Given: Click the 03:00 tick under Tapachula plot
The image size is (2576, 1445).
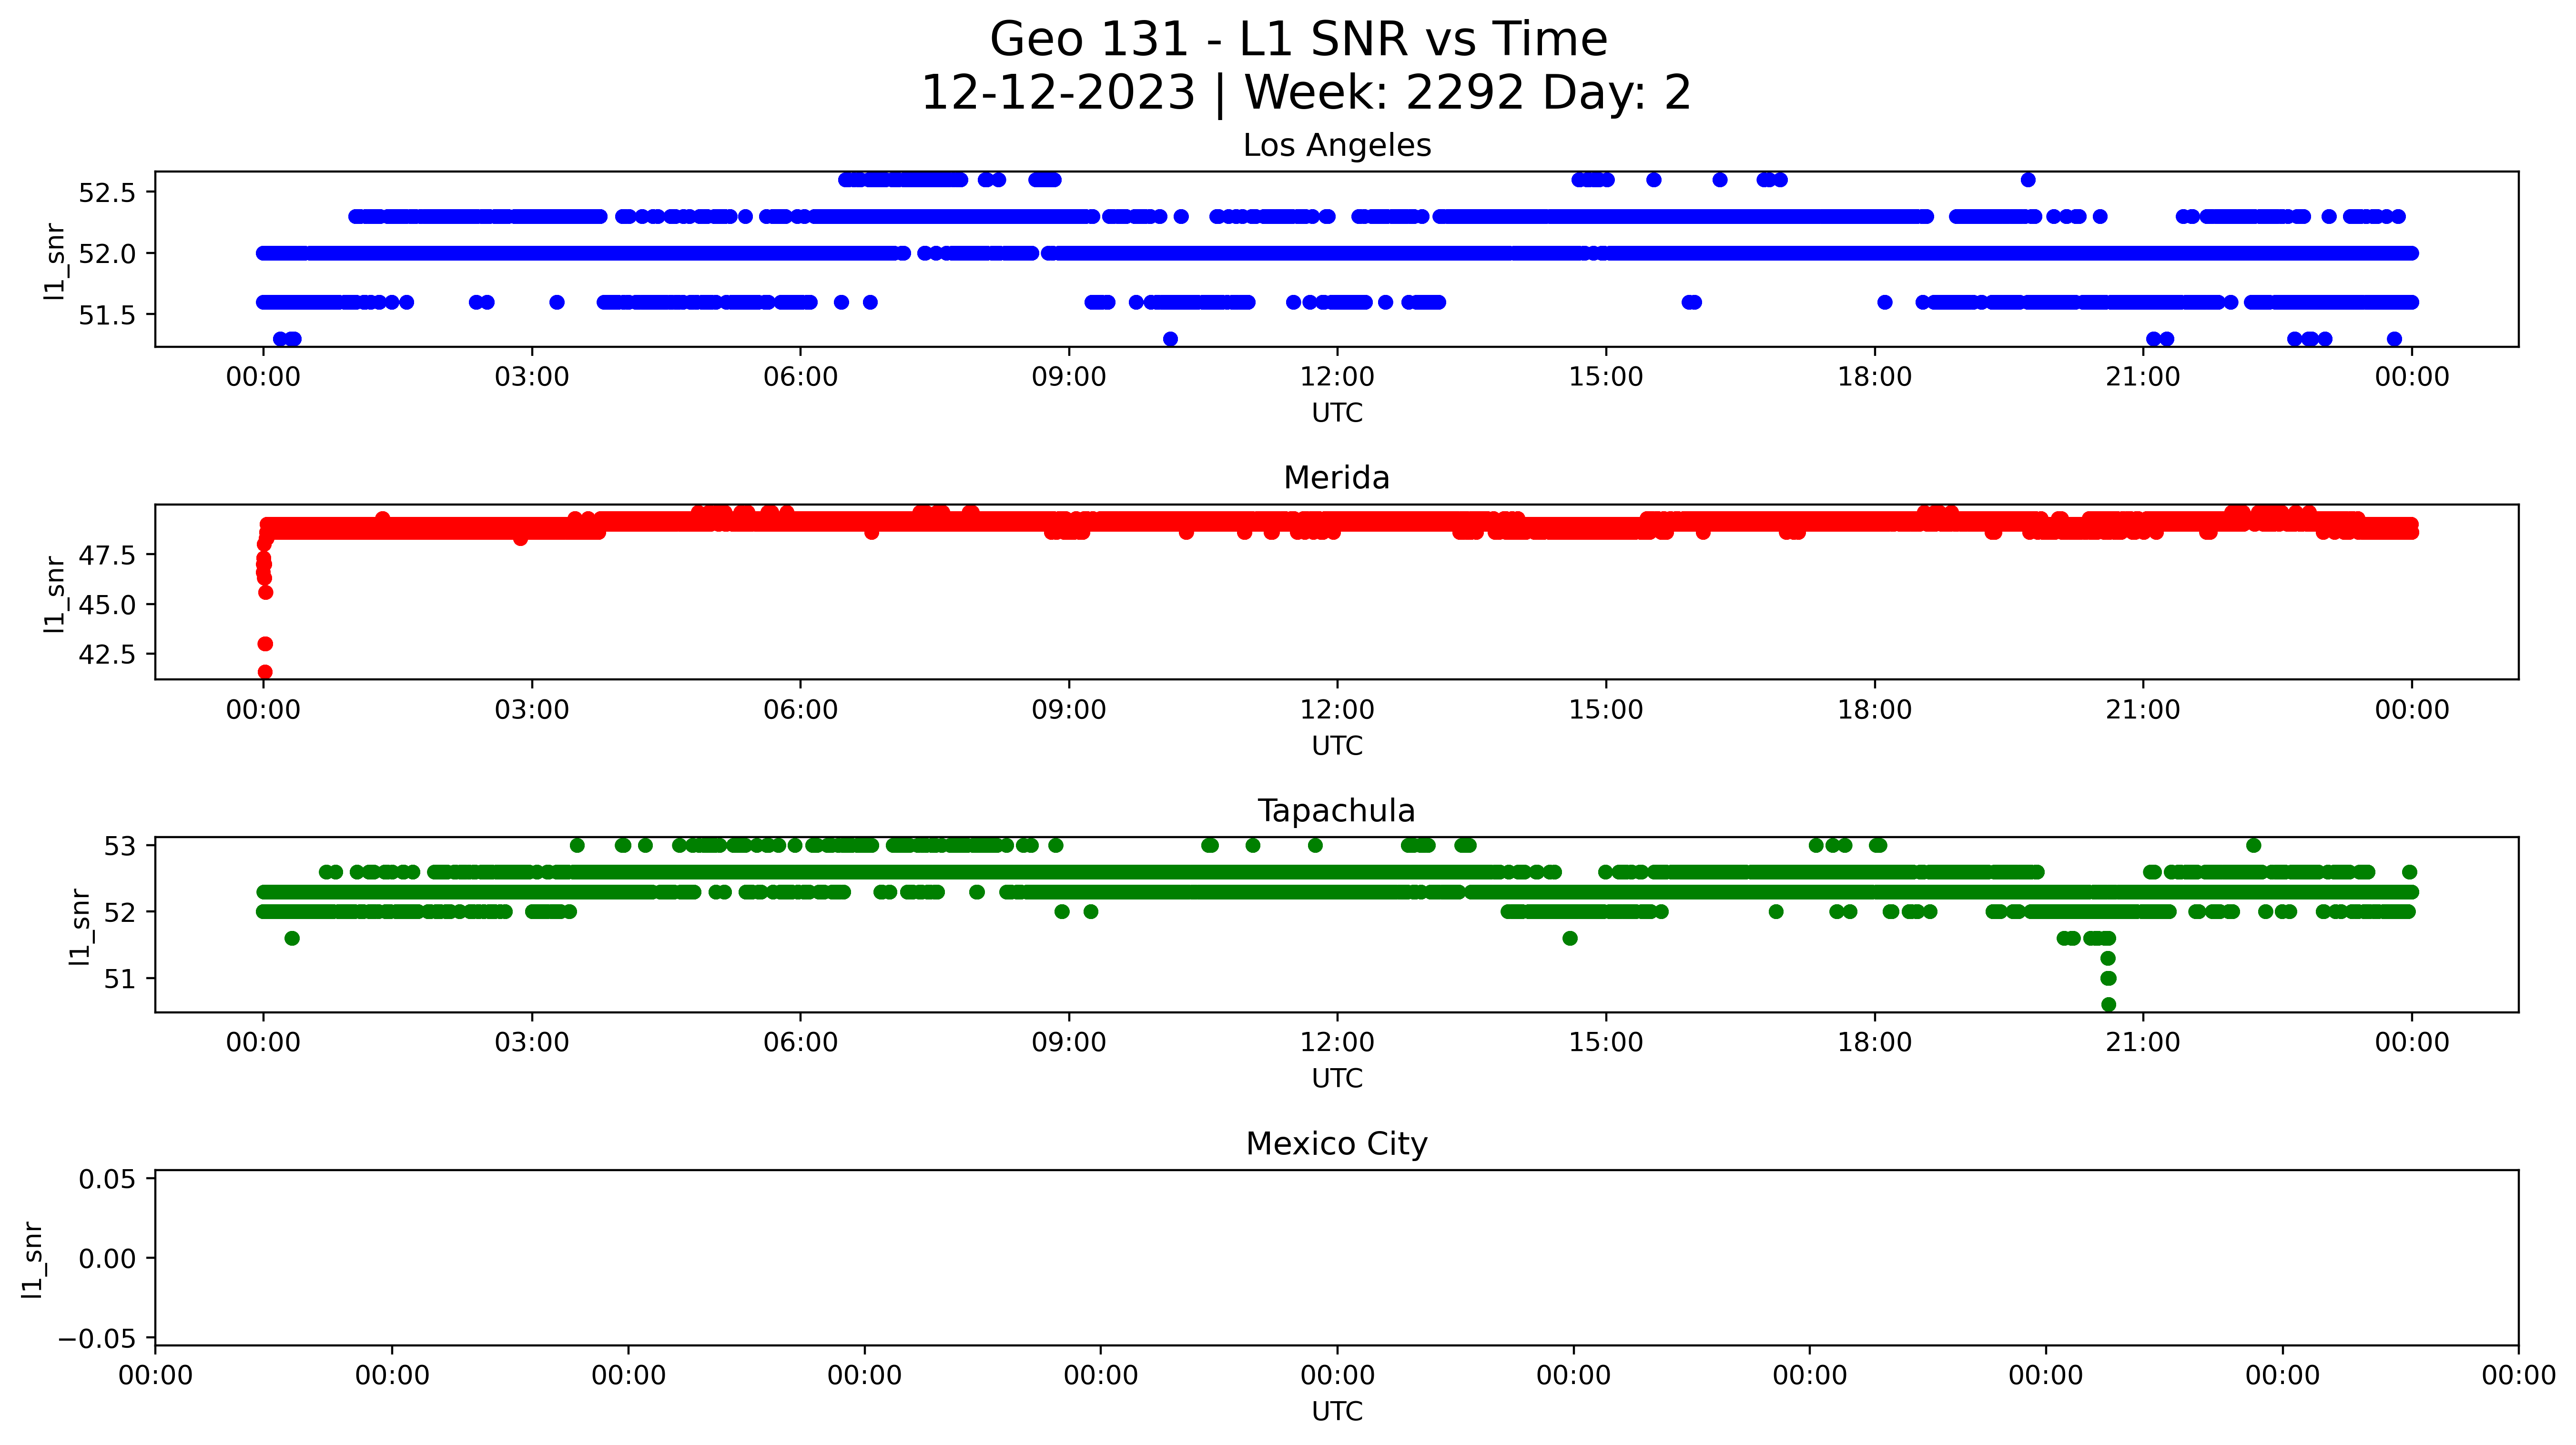Looking at the screenshot, I should [532, 1042].
